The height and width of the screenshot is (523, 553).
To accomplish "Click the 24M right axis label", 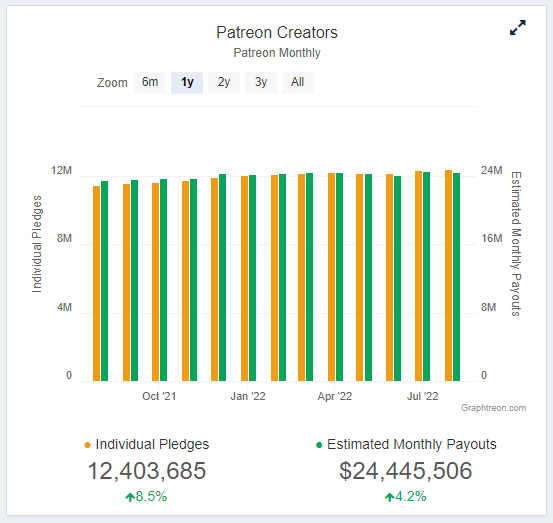I will 492,170.
